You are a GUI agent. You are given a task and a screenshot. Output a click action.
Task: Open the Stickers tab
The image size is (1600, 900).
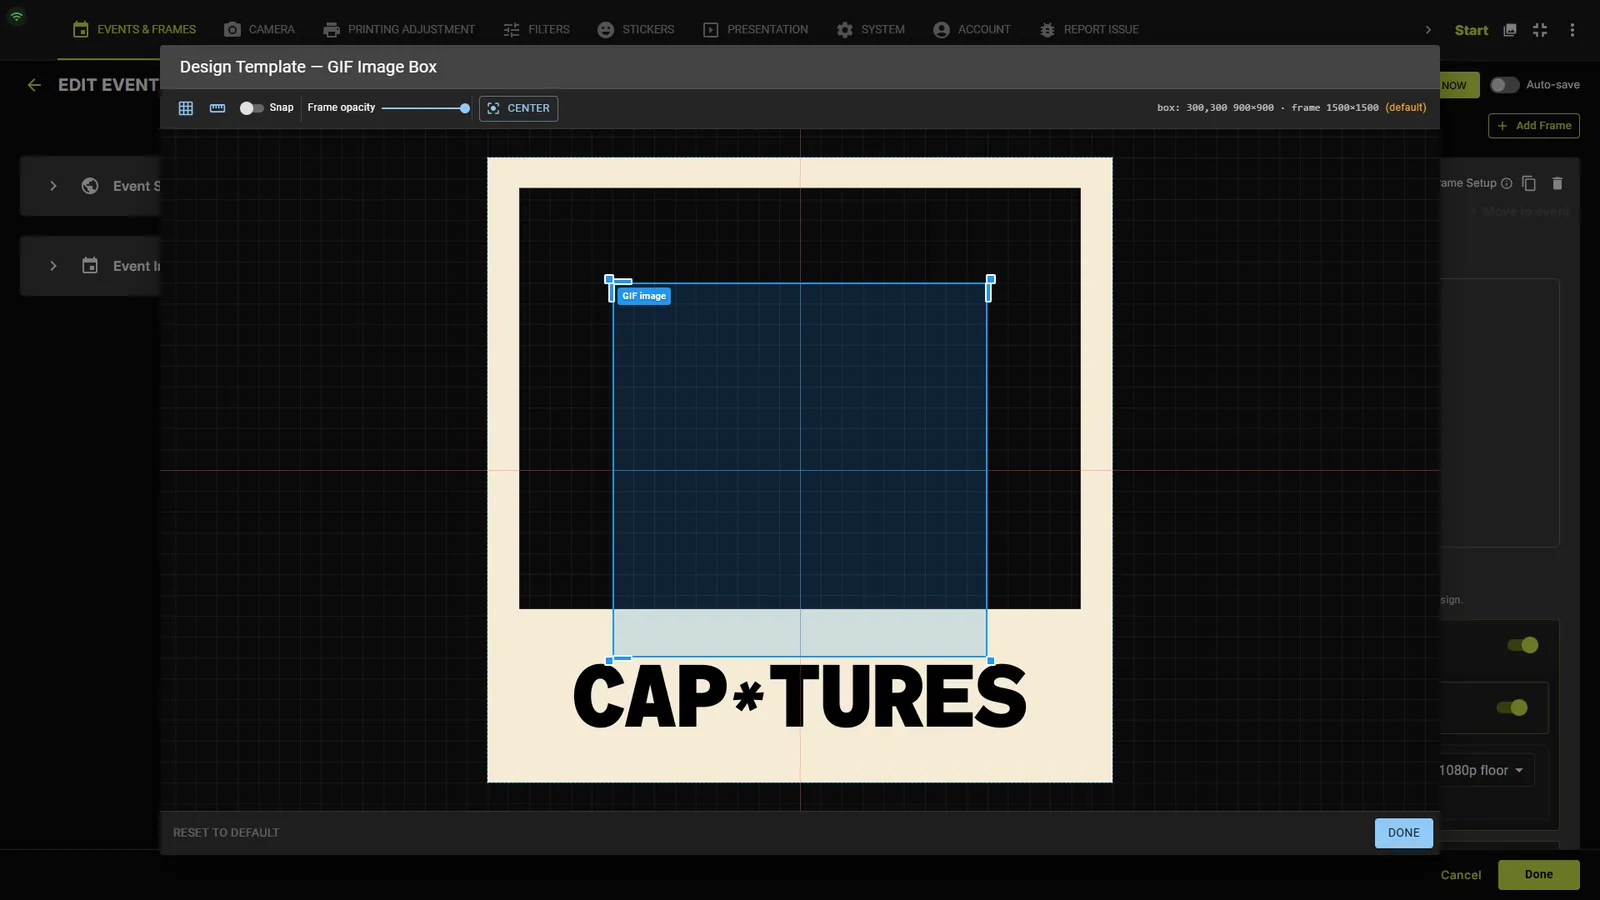coord(635,30)
